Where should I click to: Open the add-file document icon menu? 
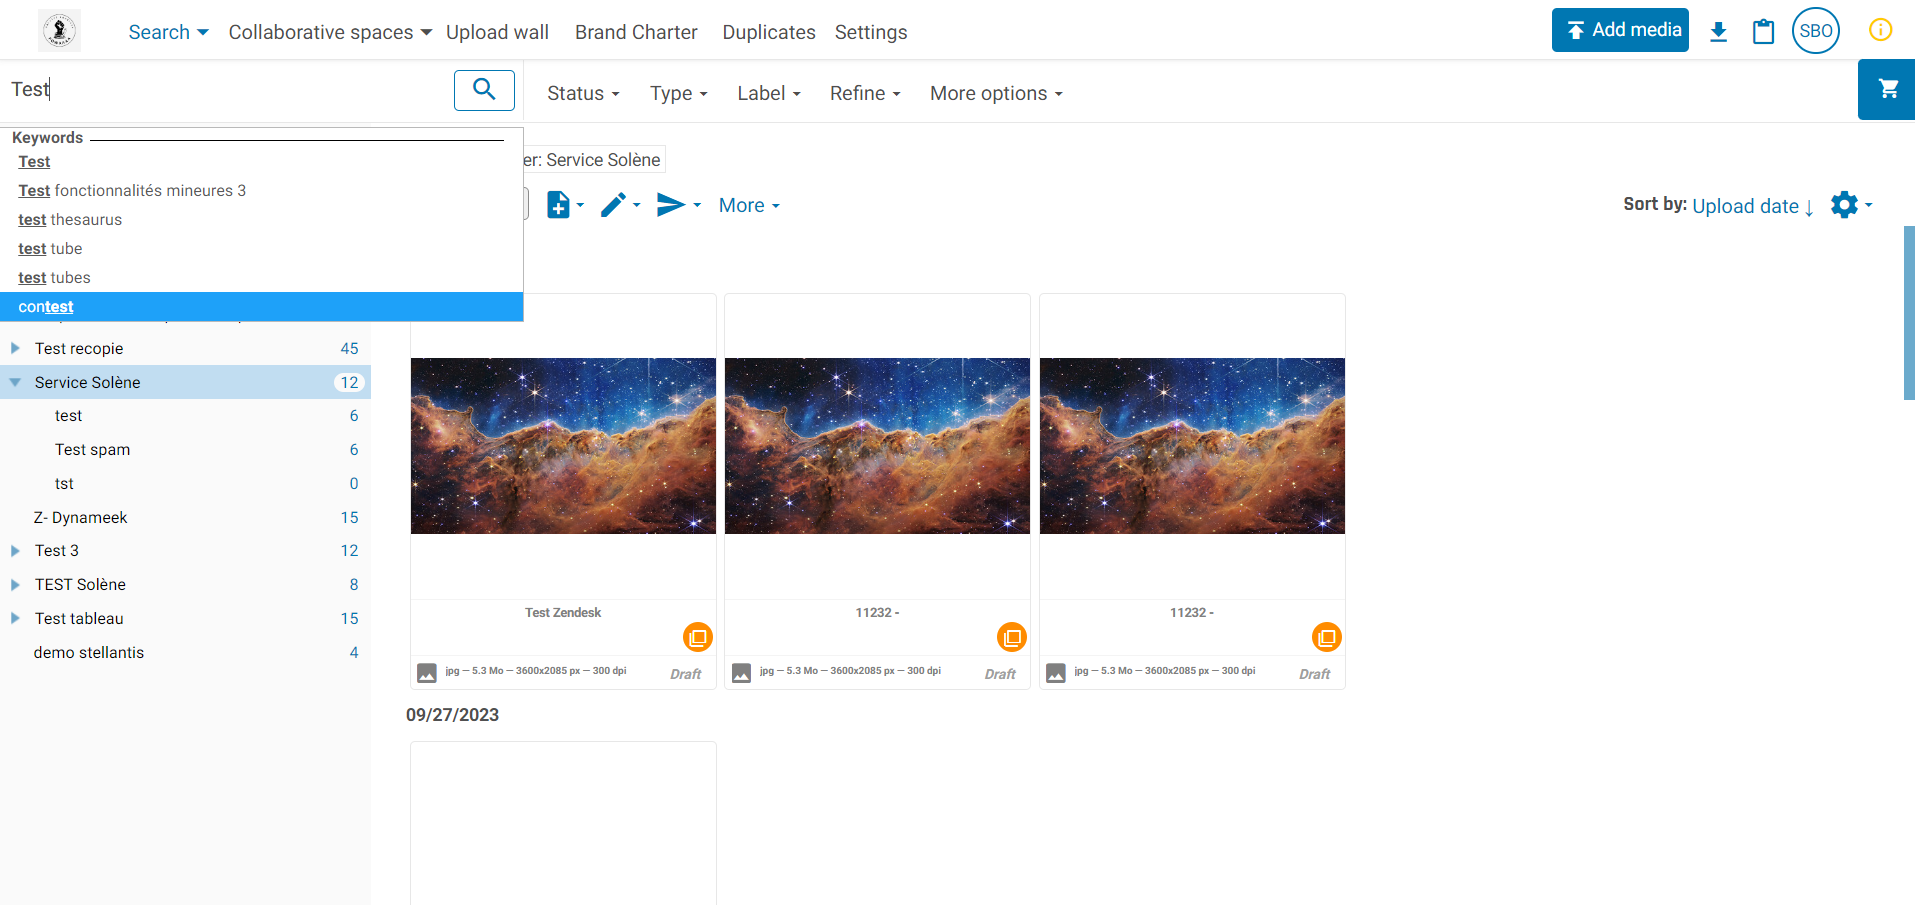coord(559,205)
